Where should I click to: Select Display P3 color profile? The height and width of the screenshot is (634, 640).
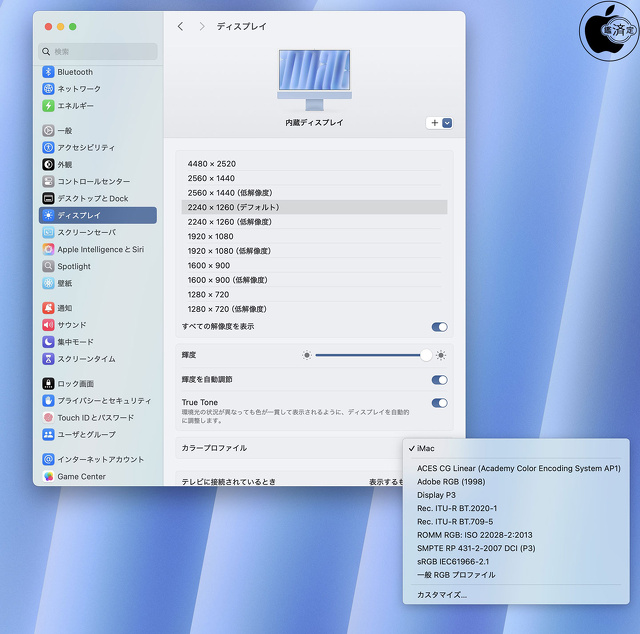pos(437,495)
